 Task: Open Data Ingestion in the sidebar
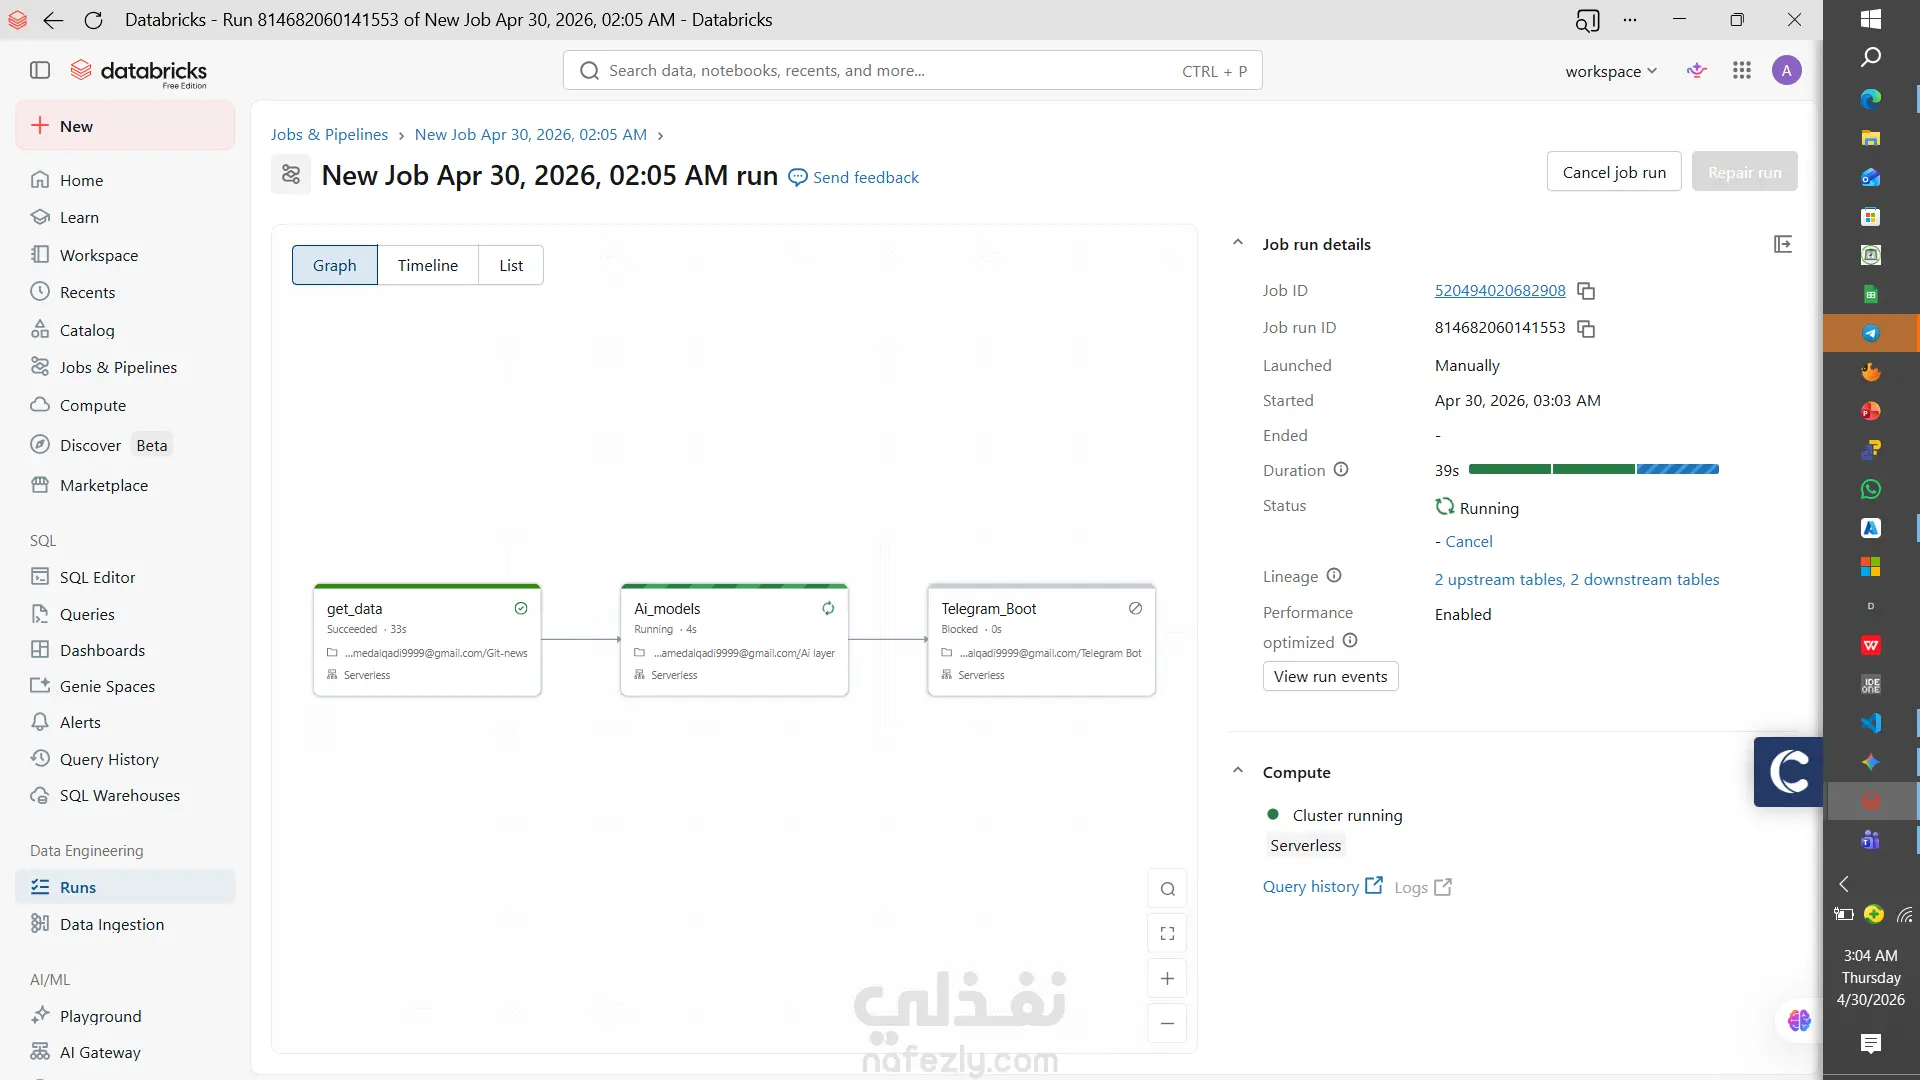click(x=126, y=924)
